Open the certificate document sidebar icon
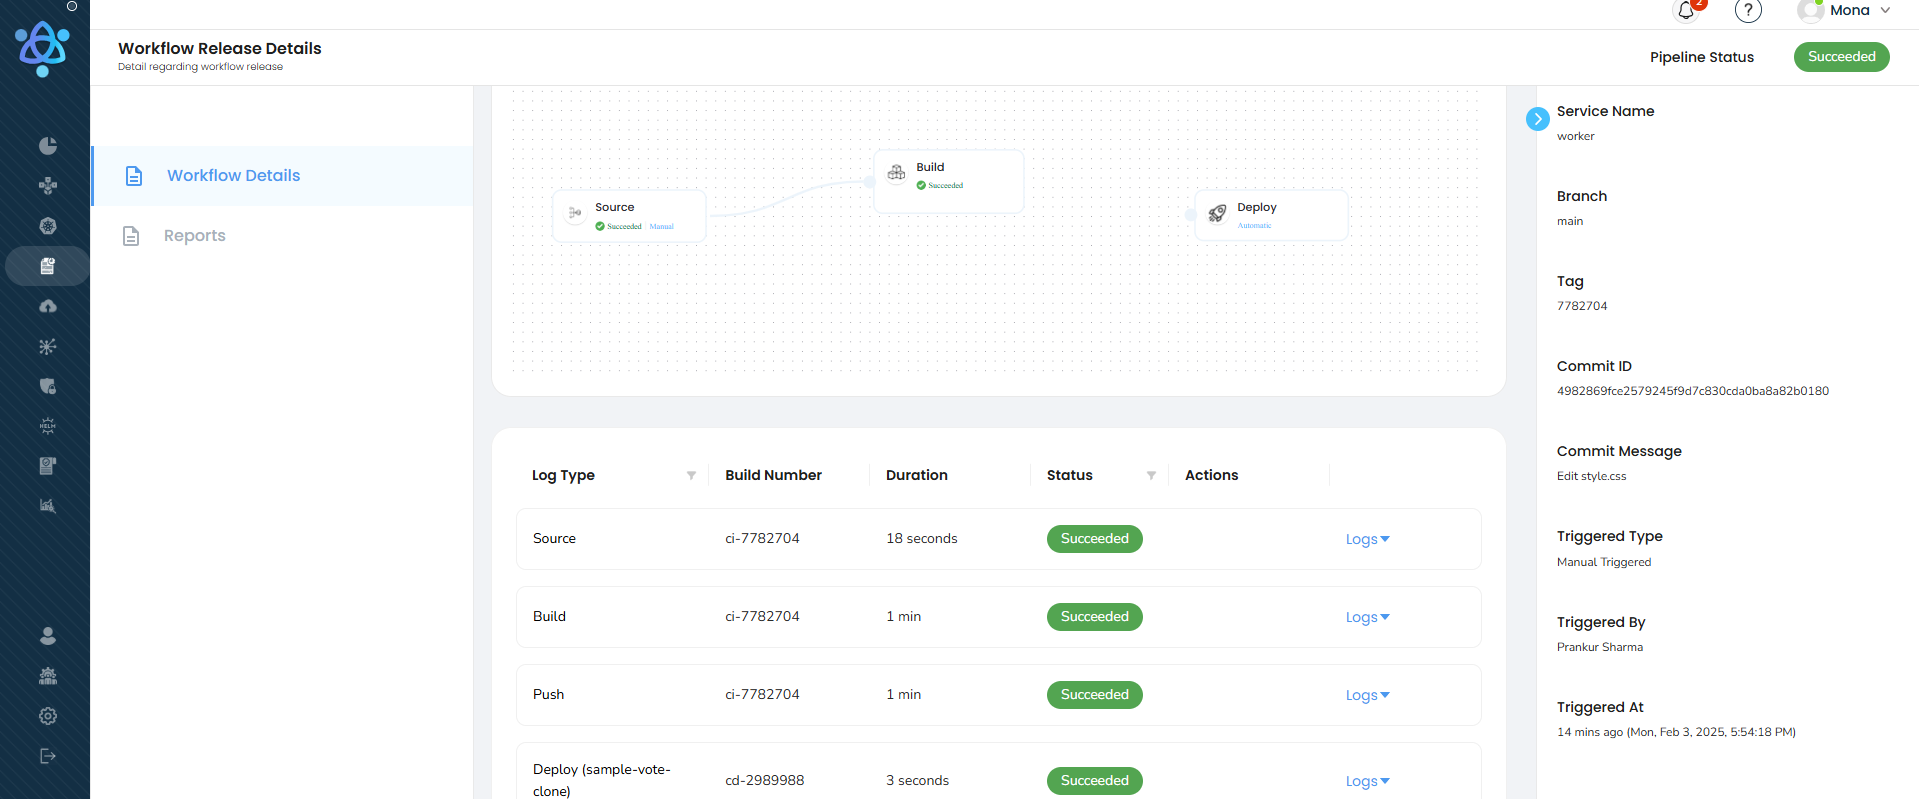 [x=47, y=466]
